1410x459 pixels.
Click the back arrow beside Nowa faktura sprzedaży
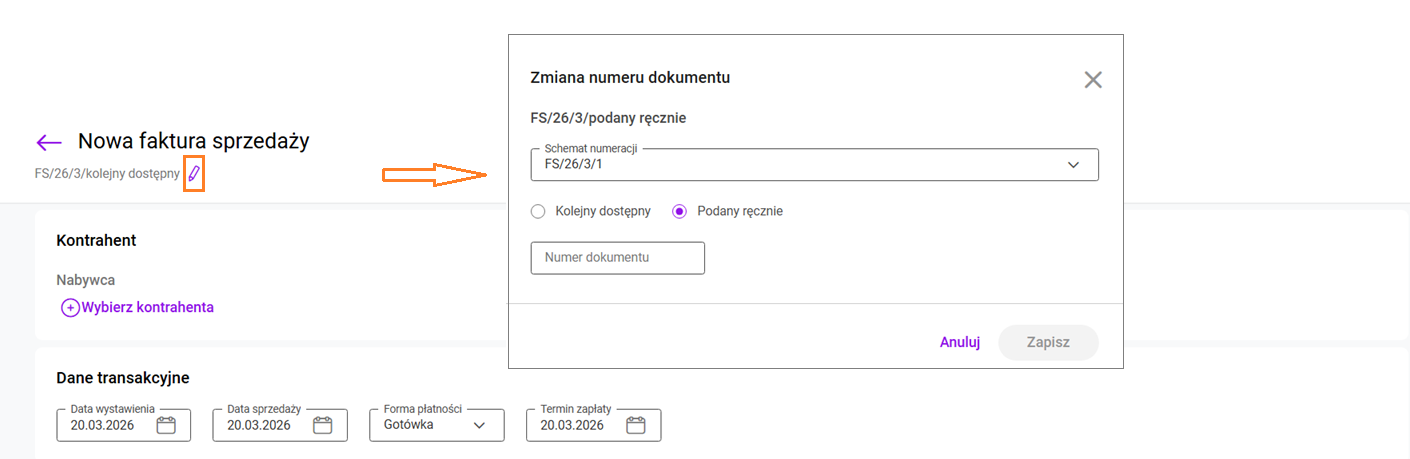tap(49, 142)
